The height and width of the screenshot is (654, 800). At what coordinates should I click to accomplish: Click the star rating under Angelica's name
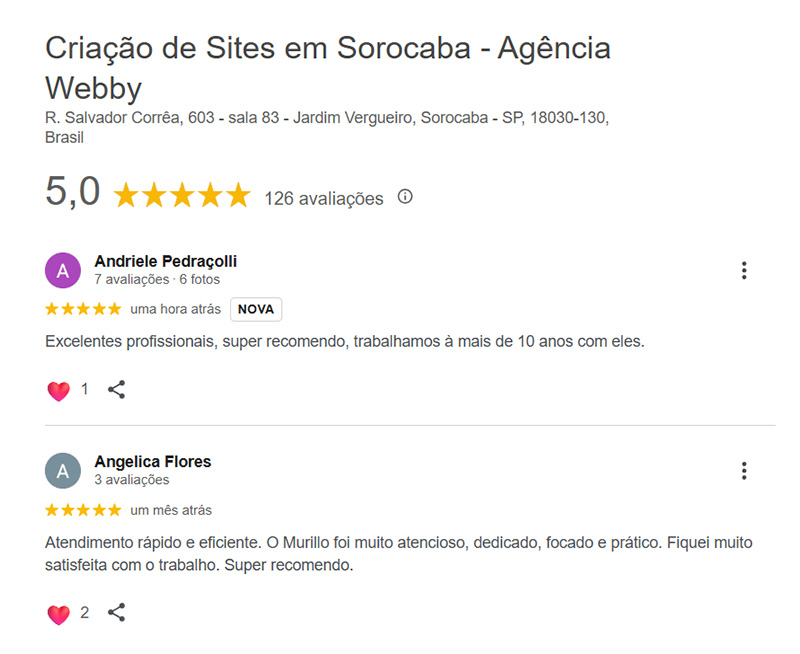(x=82, y=509)
